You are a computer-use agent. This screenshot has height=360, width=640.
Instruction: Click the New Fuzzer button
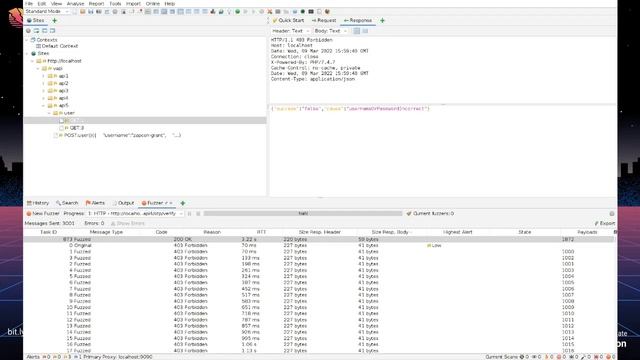click(x=43, y=213)
